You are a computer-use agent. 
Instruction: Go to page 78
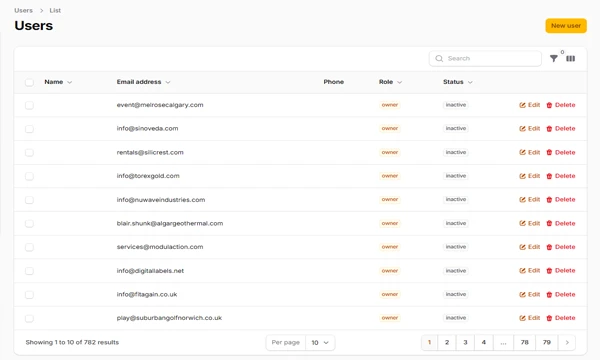pyautogui.click(x=525, y=342)
